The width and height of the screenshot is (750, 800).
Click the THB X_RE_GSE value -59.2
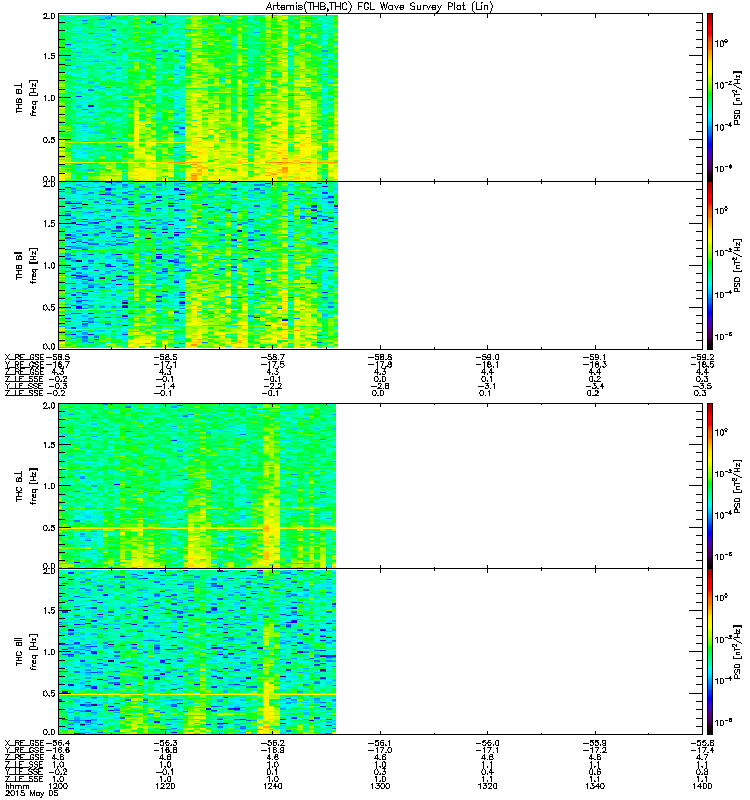702,358
